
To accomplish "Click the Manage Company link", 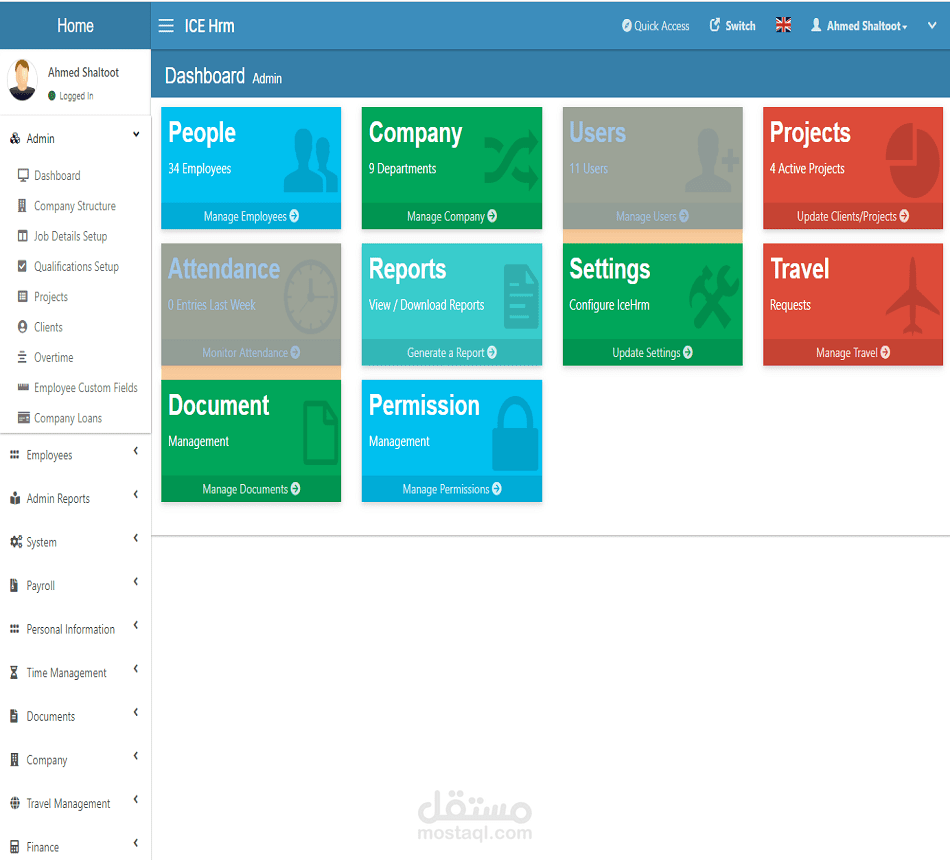I will pos(452,216).
